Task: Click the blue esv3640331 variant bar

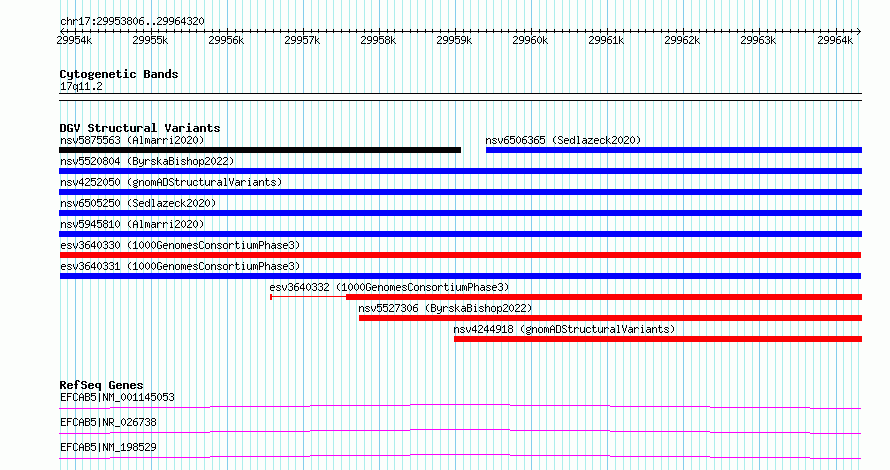Action: point(460,276)
